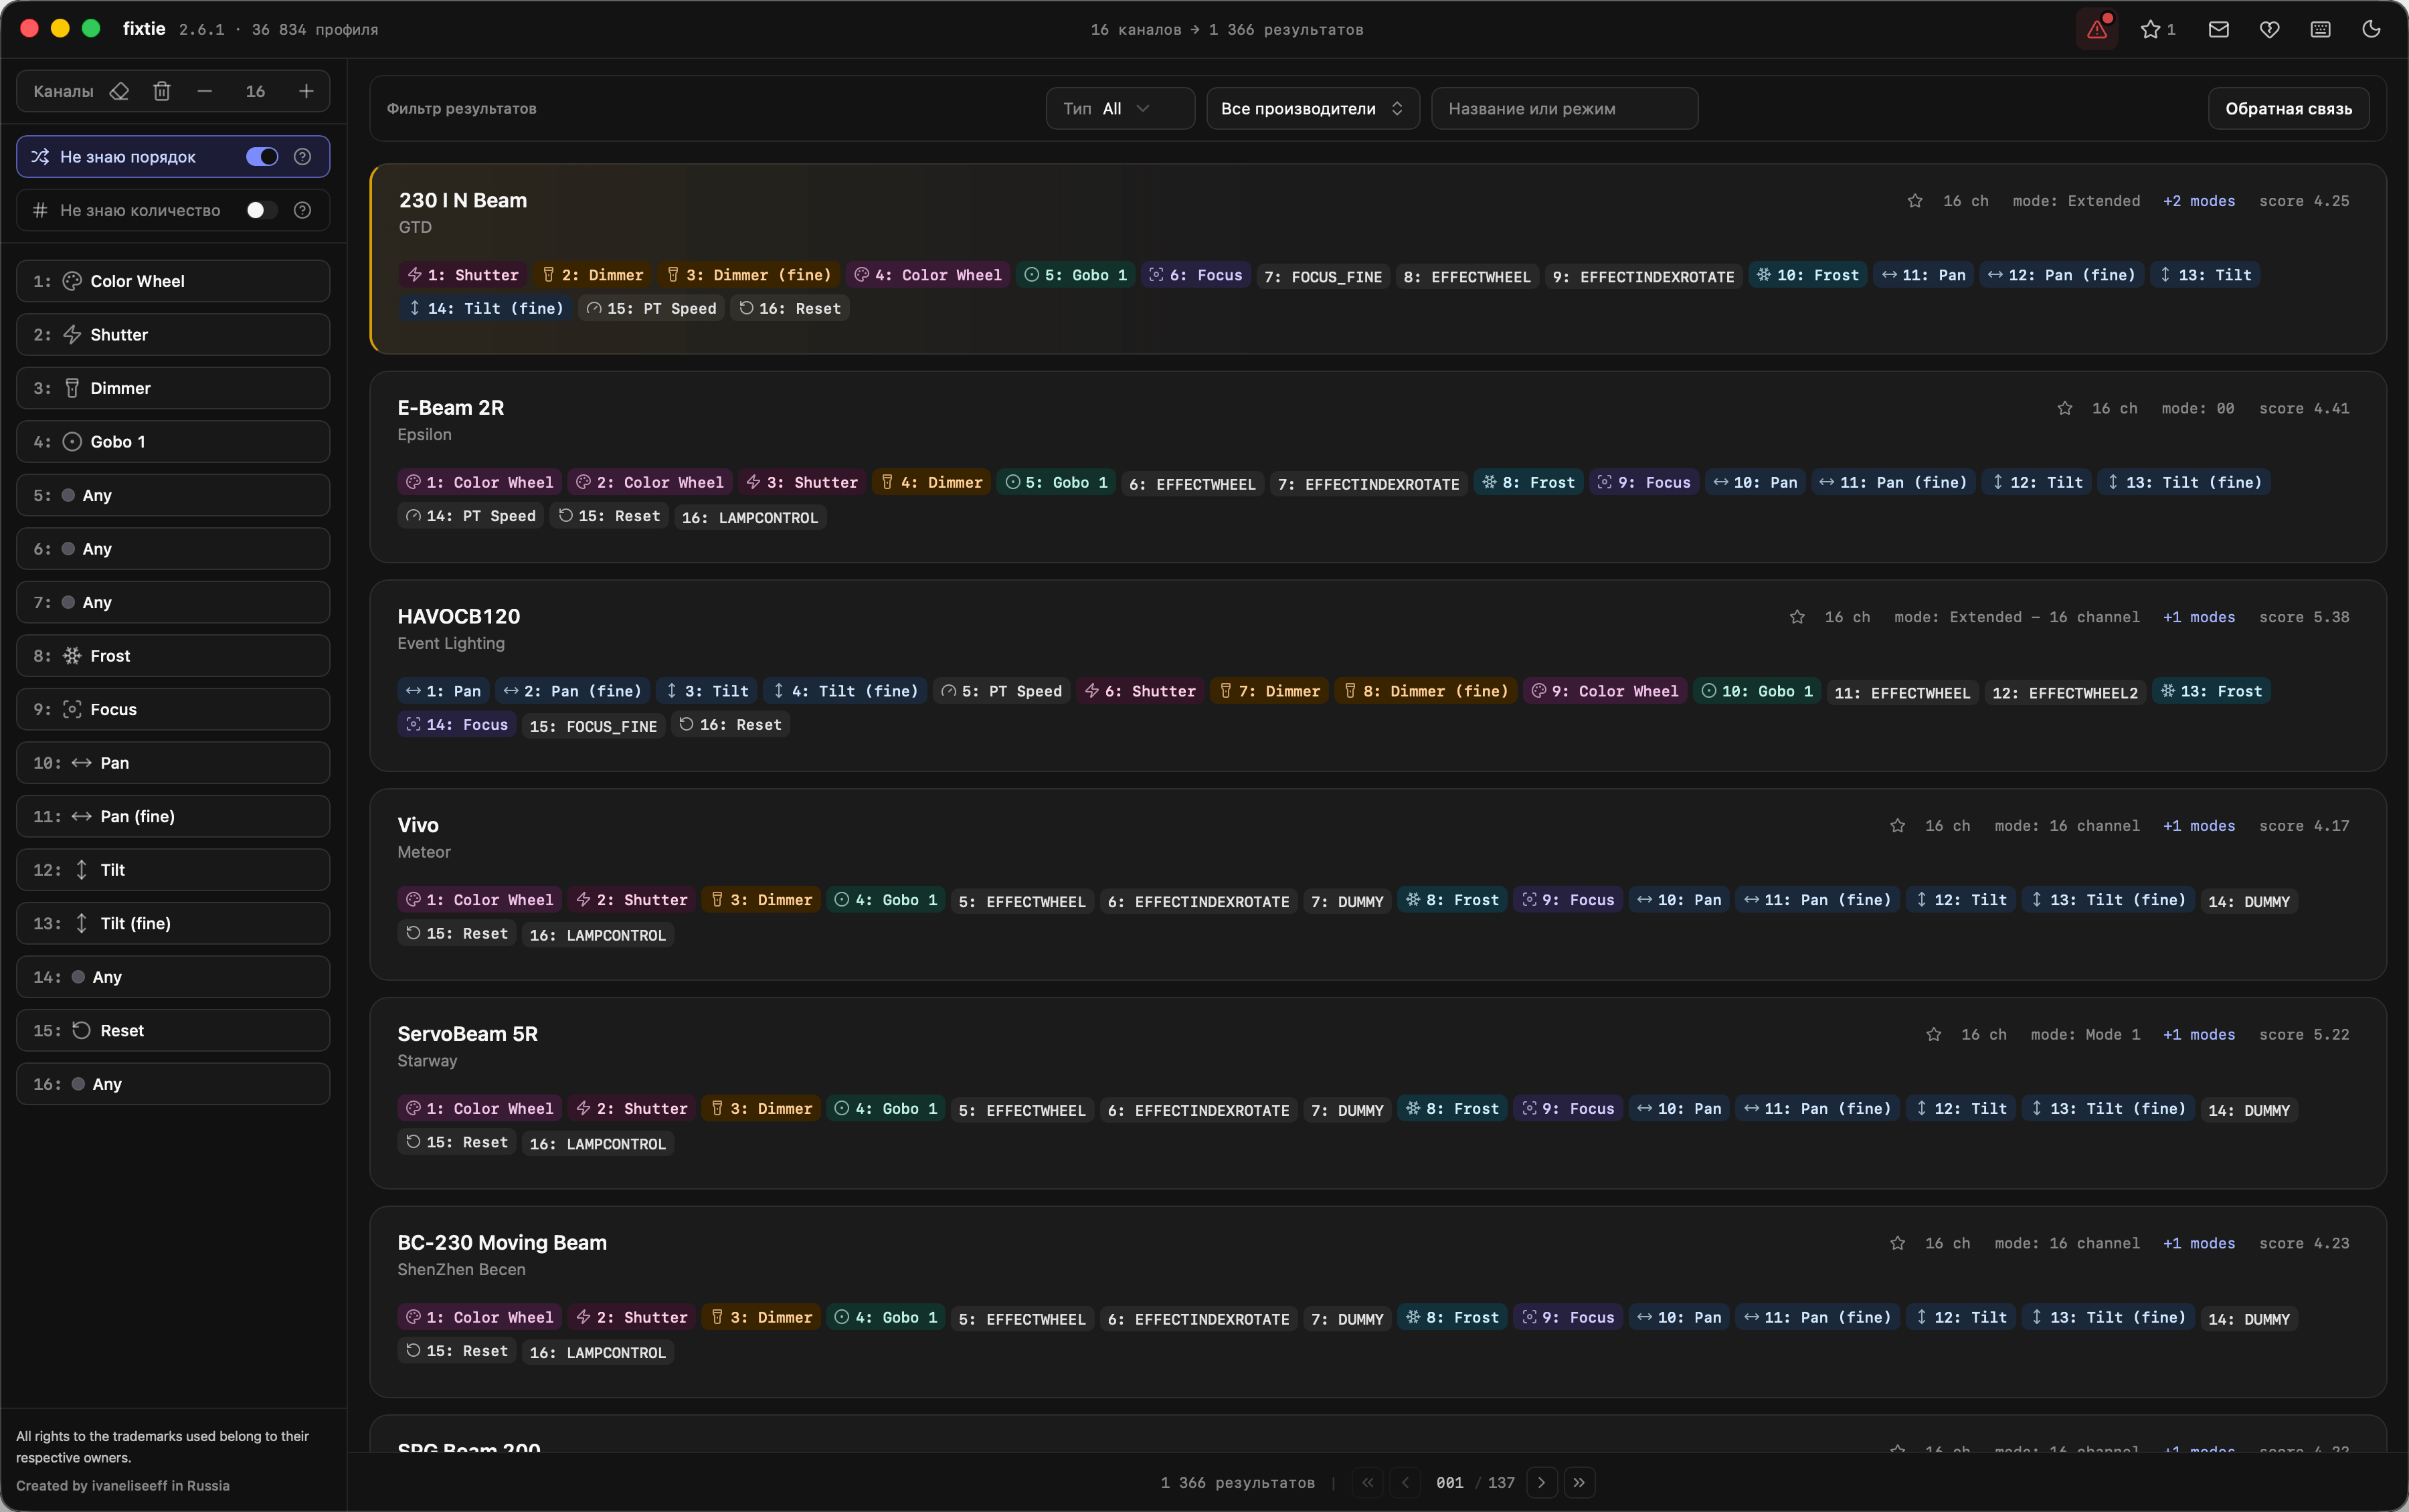The width and height of the screenshot is (2409, 1512).
Task: Show +1 modes for ServoBeam 5R
Action: tap(2199, 1035)
